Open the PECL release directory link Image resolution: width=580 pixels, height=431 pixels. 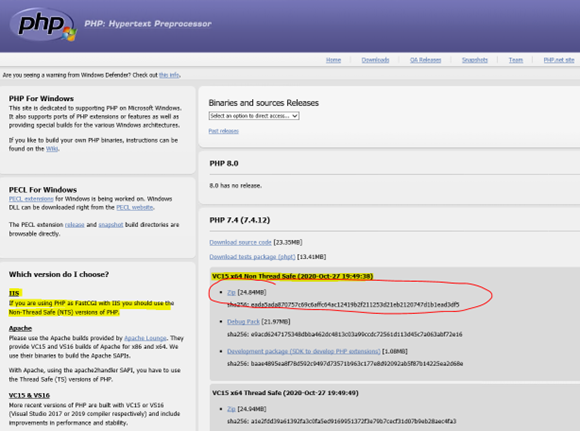tap(75, 225)
